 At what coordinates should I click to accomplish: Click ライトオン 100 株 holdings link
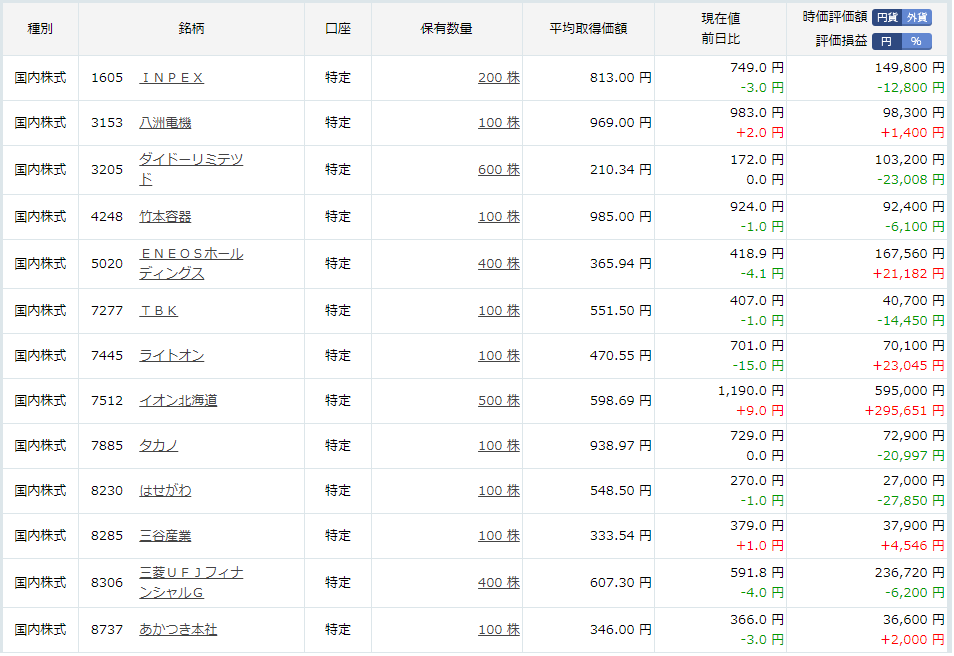[499, 355]
